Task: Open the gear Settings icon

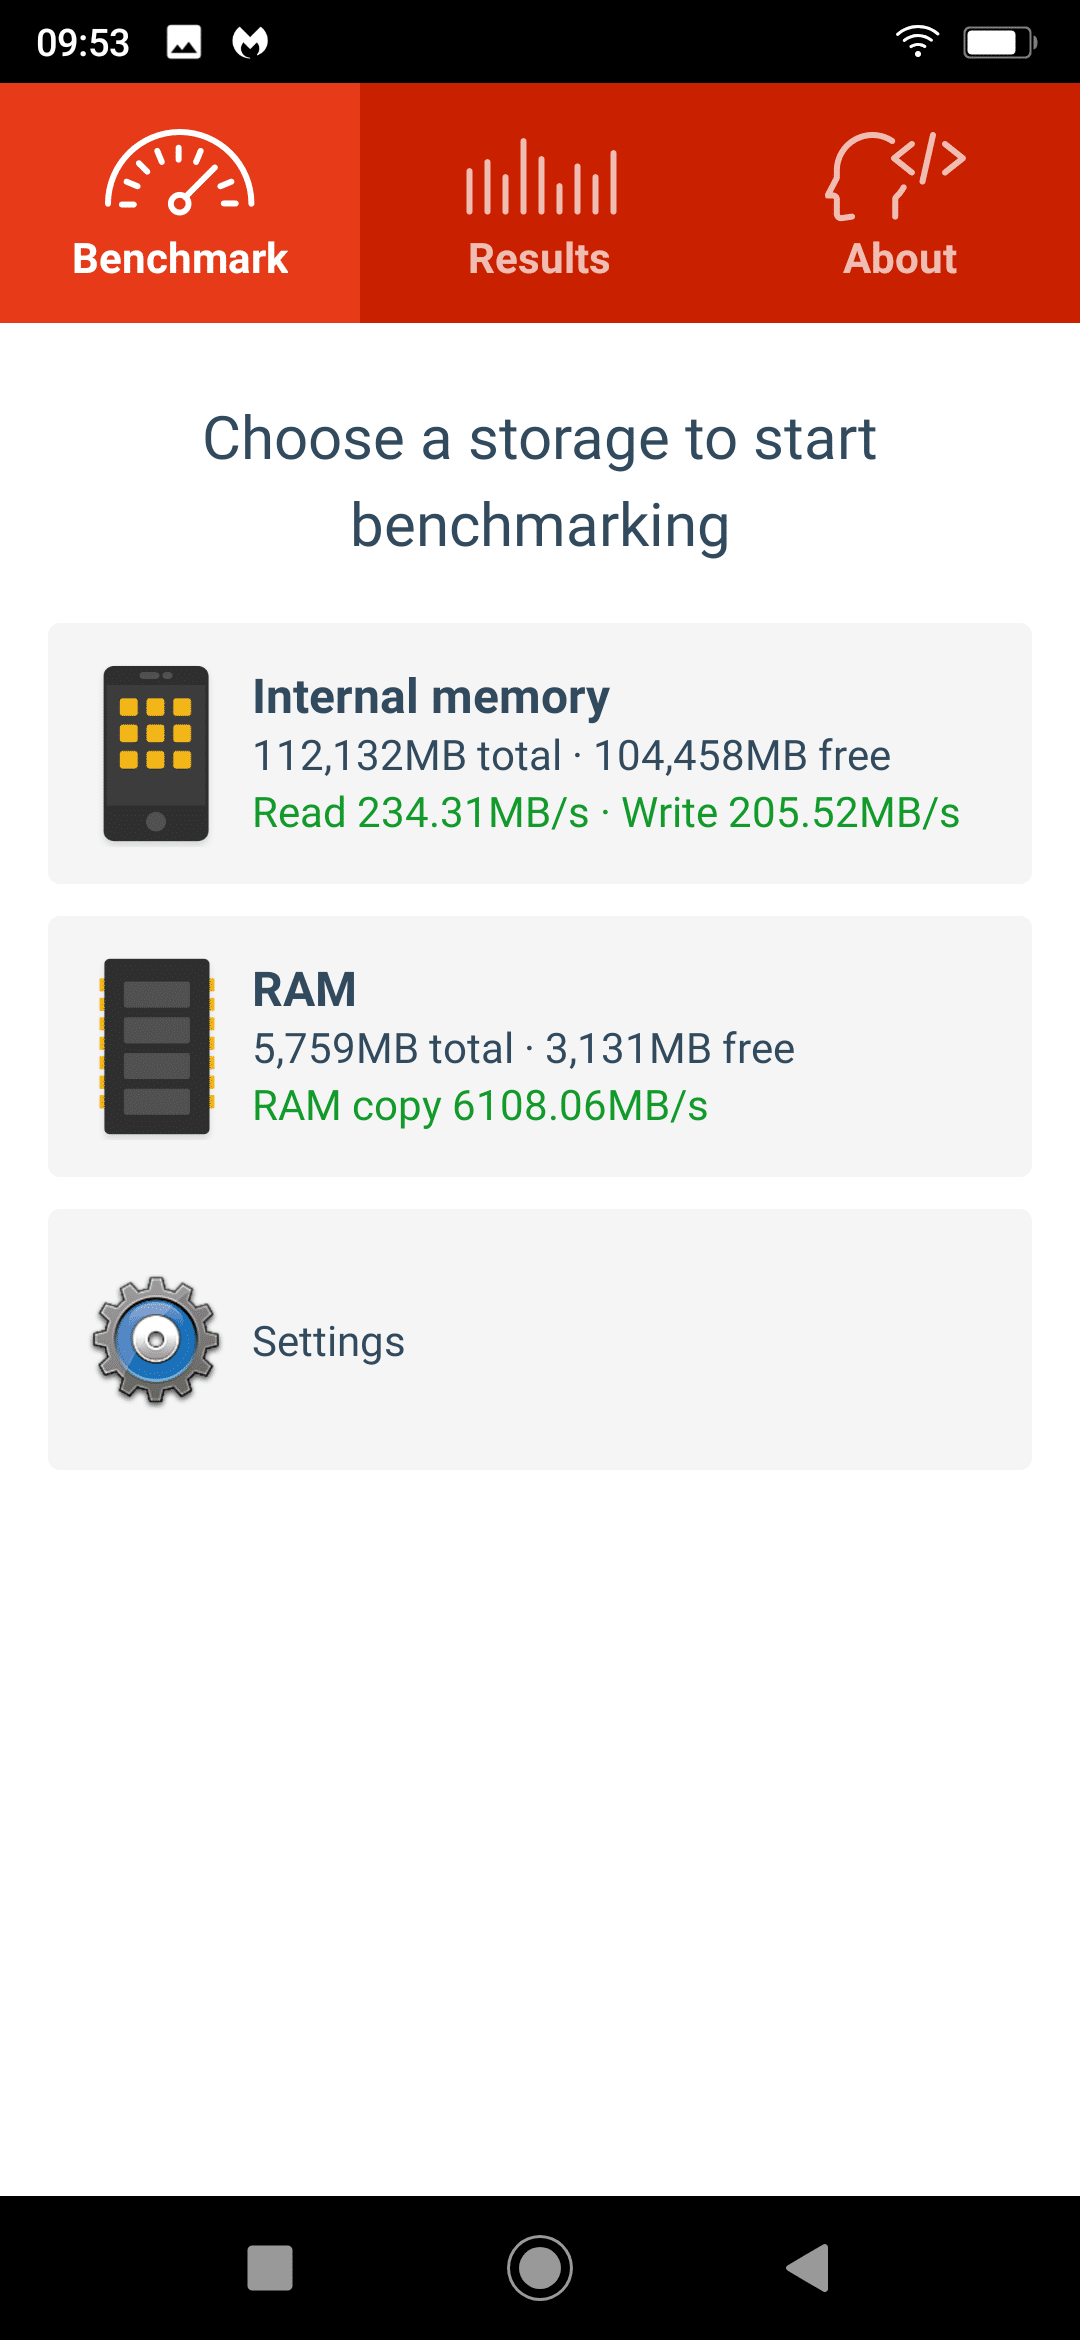Action: click(x=156, y=1340)
